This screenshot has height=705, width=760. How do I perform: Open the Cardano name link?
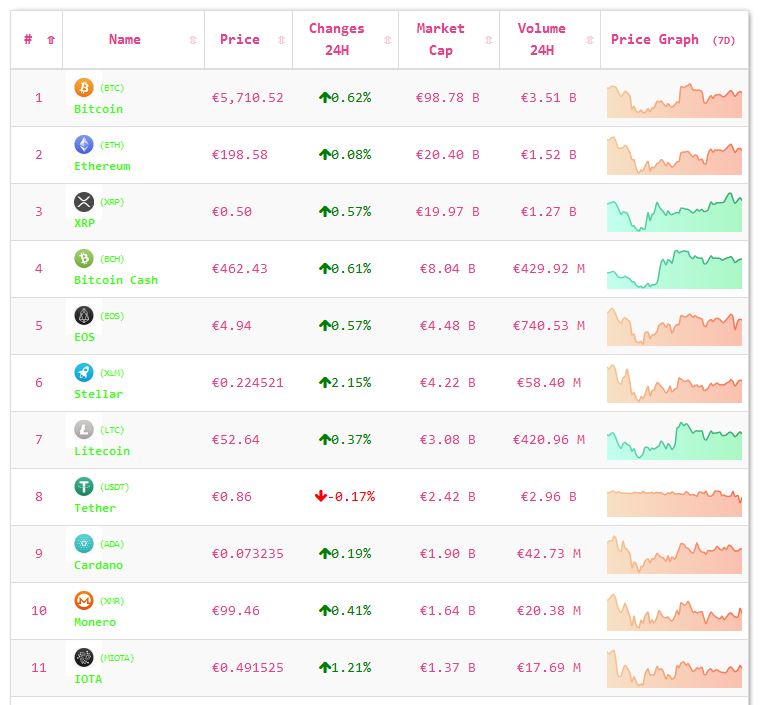click(98, 565)
